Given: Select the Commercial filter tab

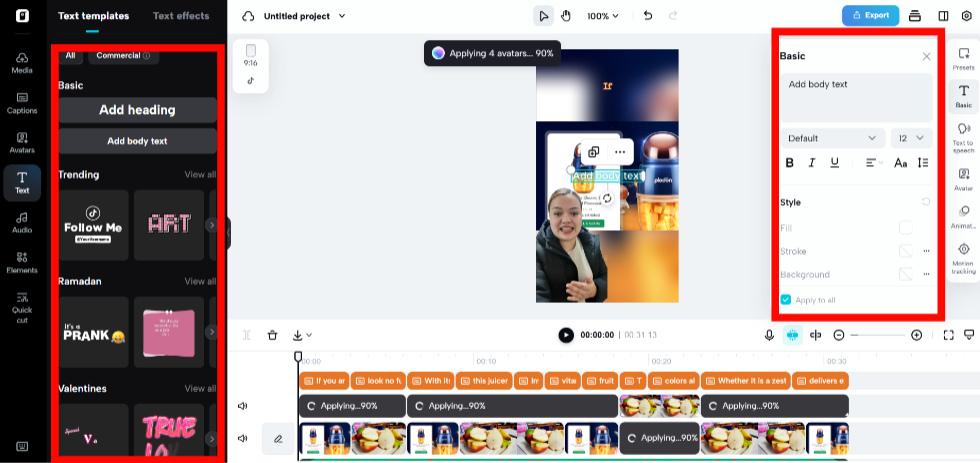Looking at the screenshot, I should (123, 56).
